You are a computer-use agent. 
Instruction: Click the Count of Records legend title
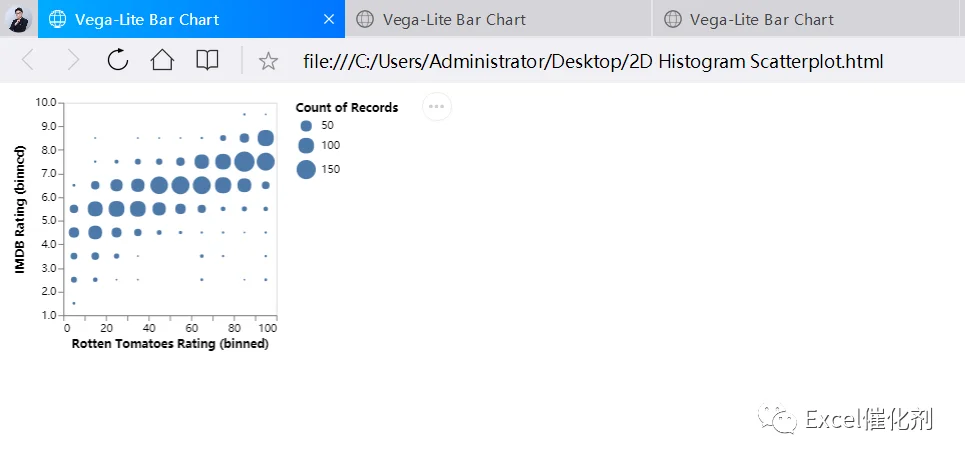pyautogui.click(x=347, y=108)
